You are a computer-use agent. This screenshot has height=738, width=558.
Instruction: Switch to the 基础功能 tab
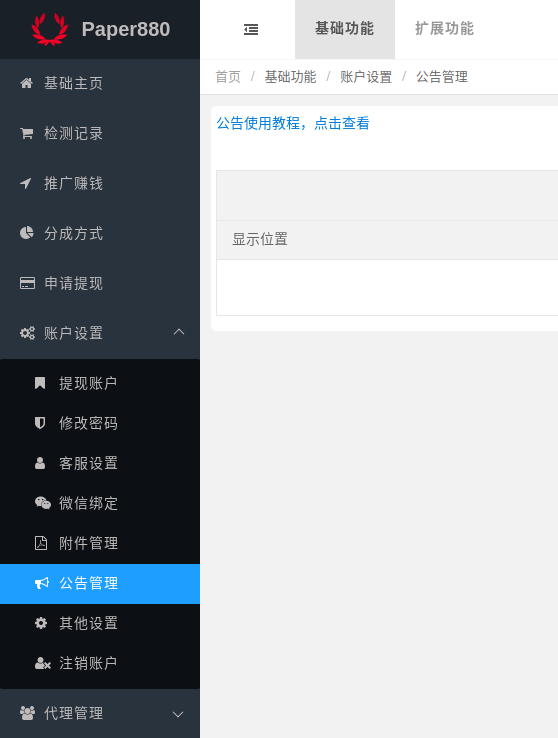pyautogui.click(x=344, y=29)
